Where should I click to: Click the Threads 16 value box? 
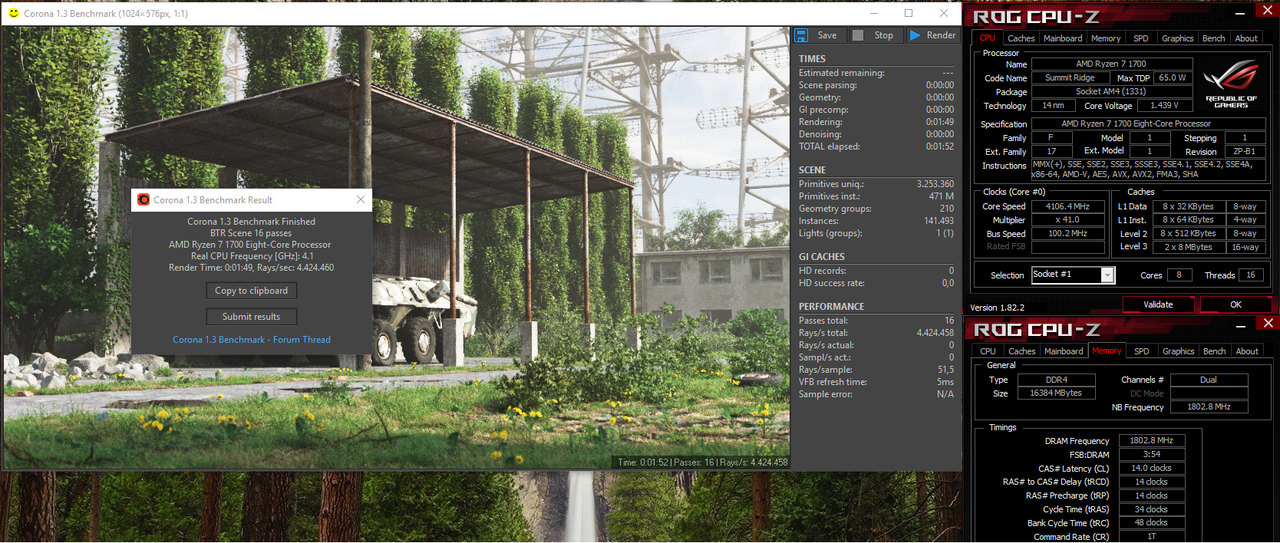[1251, 275]
